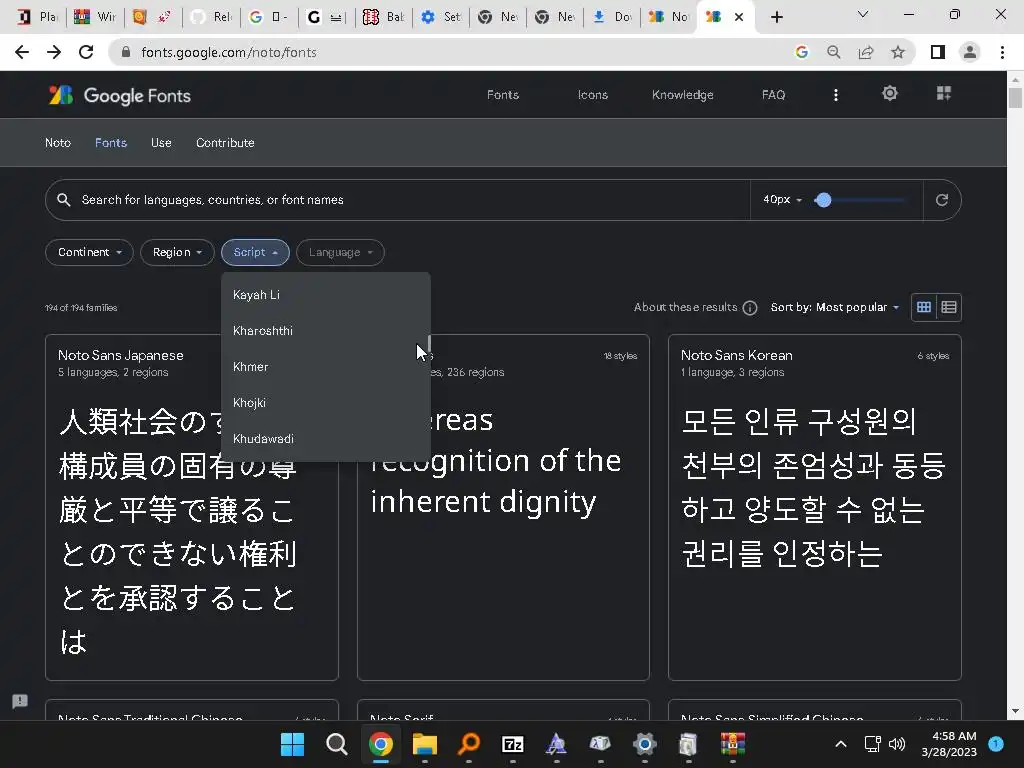Show hidden system tray icons
Screen dimensions: 1024x768
tap(841, 744)
